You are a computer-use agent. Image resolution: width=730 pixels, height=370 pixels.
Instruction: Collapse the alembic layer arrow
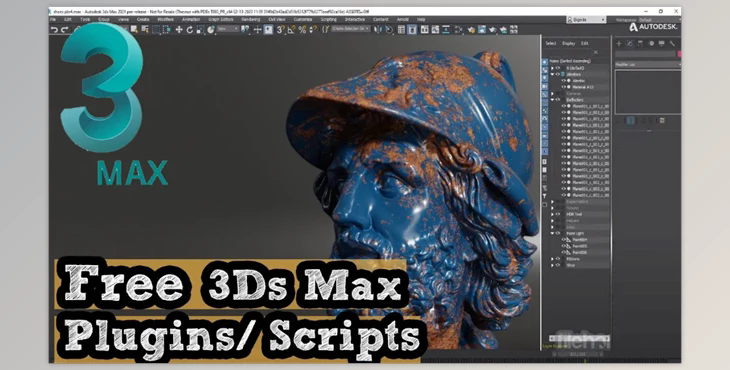click(553, 74)
